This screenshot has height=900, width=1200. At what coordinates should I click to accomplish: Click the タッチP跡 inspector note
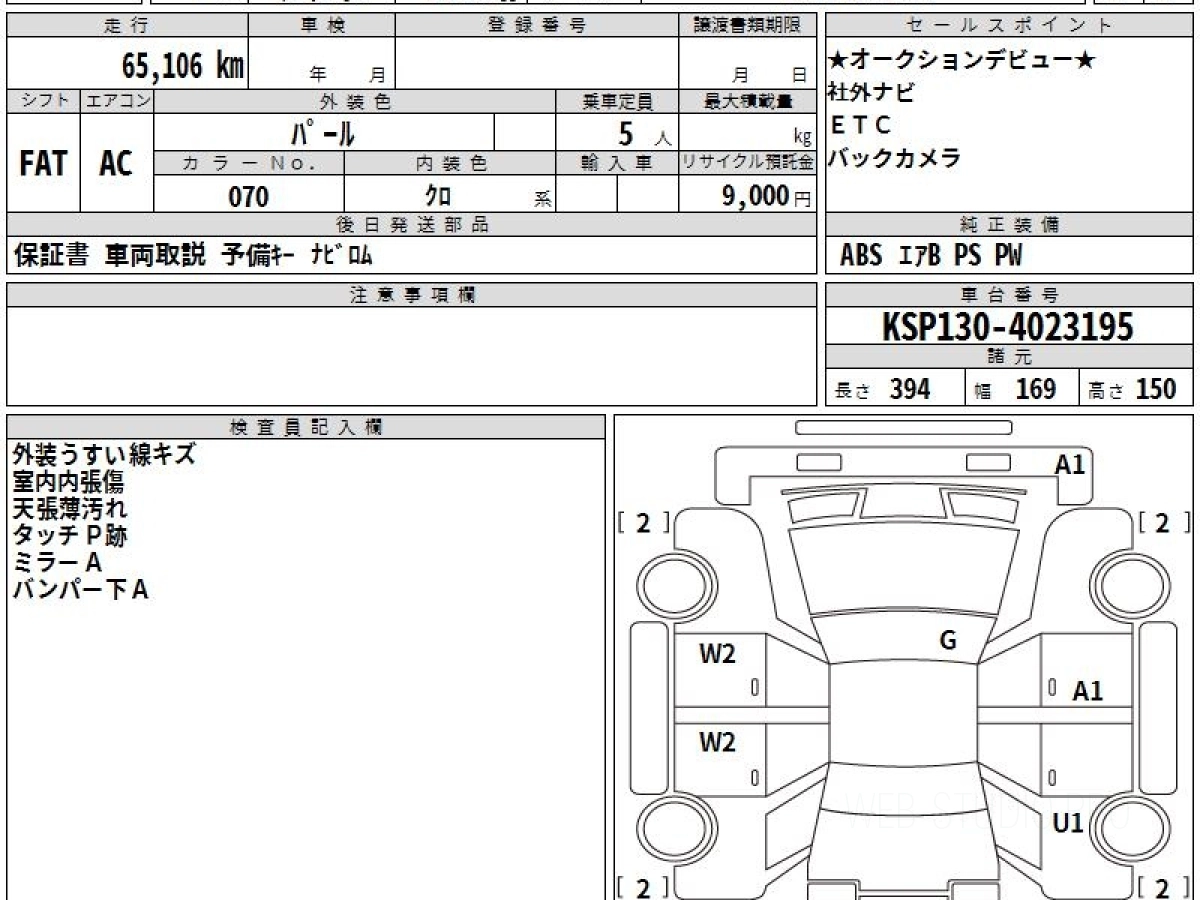[70, 536]
